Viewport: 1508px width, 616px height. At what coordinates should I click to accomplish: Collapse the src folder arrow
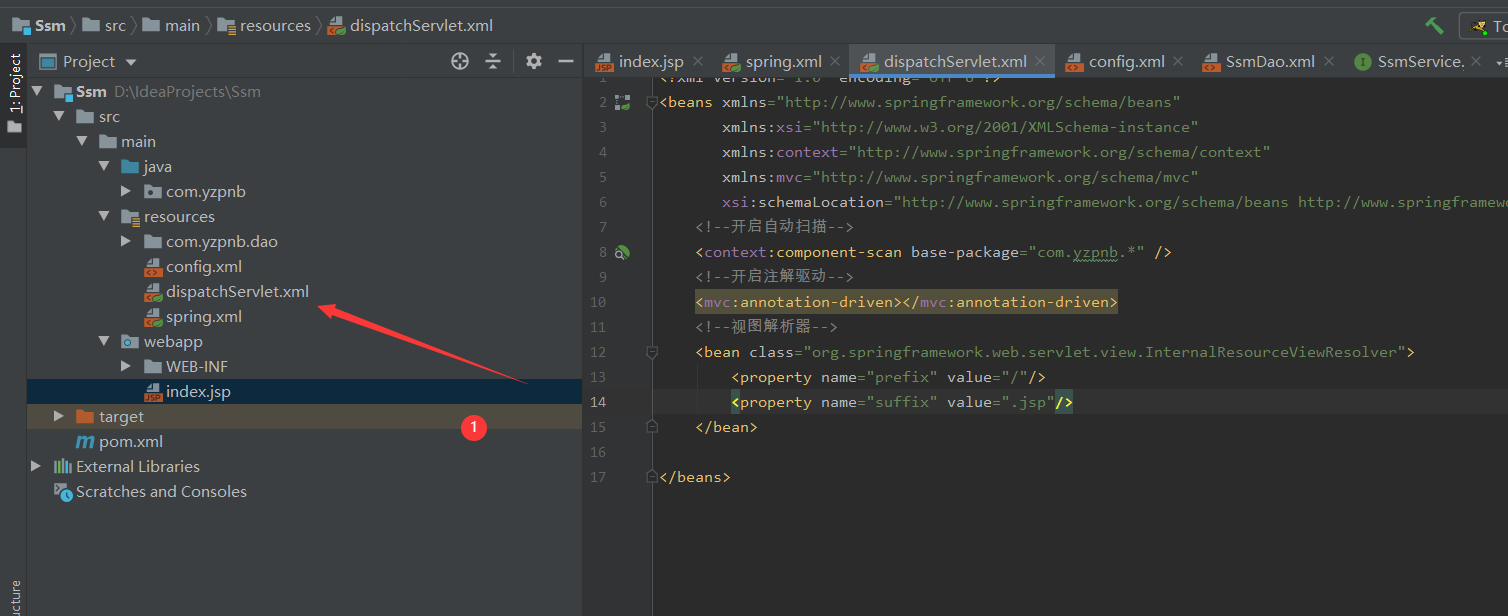(x=59, y=116)
